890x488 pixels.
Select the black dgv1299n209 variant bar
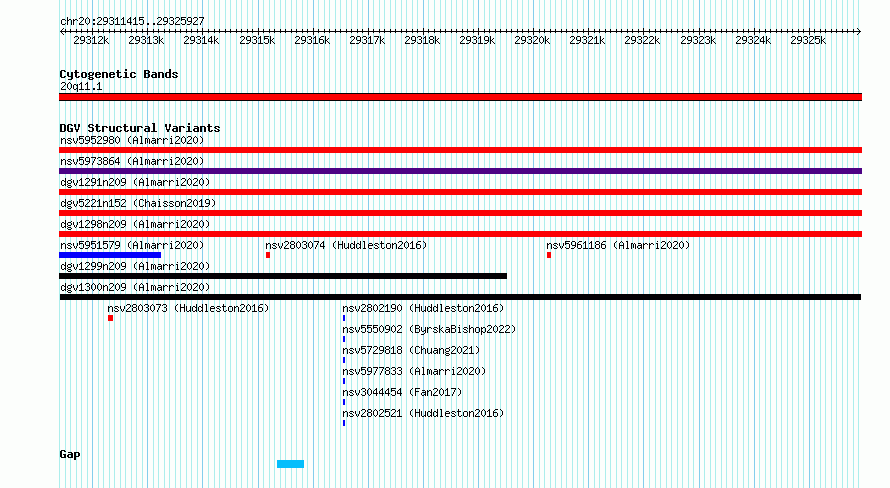coord(283,276)
